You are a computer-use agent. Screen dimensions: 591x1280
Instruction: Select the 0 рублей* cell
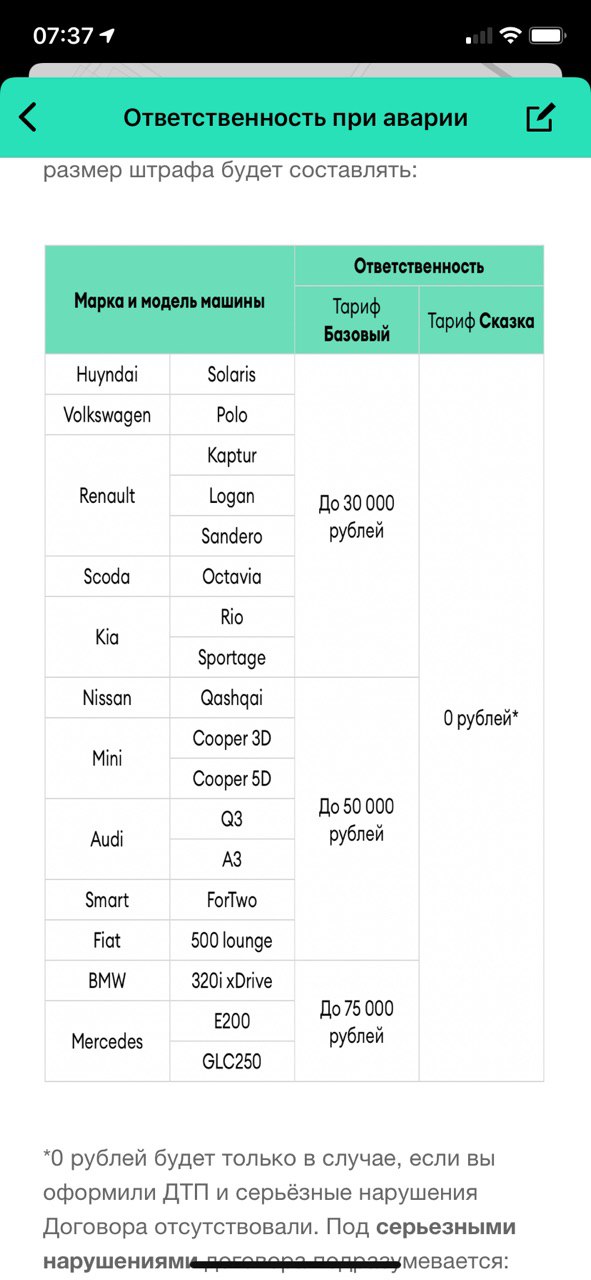click(481, 718)
